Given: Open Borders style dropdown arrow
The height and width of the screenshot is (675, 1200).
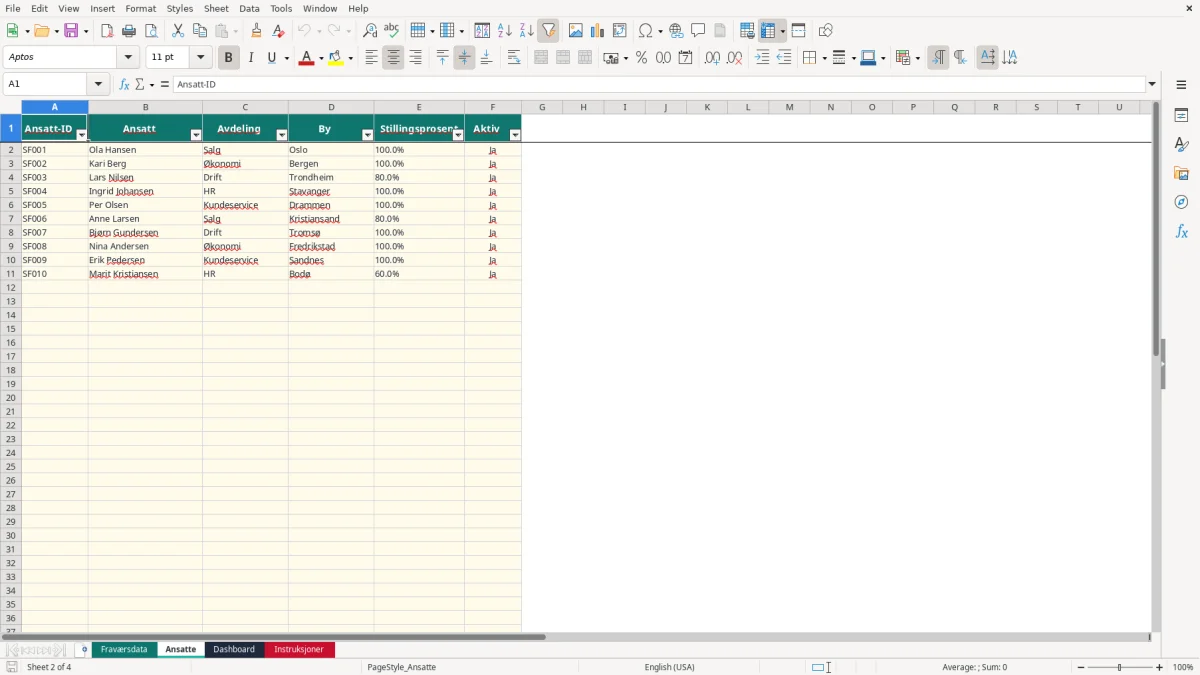Looking at the screenshot, I should tap(823, 58).
